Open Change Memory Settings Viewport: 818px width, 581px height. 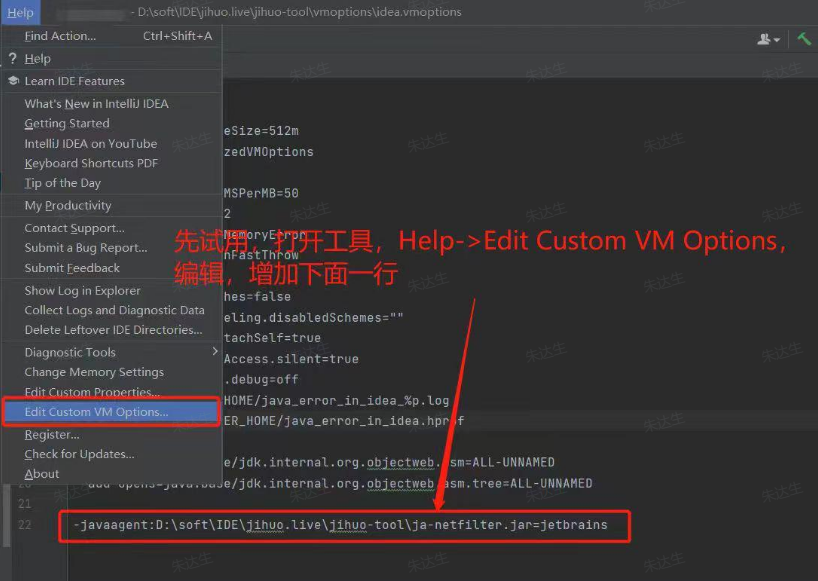click(x=112, y=372)
